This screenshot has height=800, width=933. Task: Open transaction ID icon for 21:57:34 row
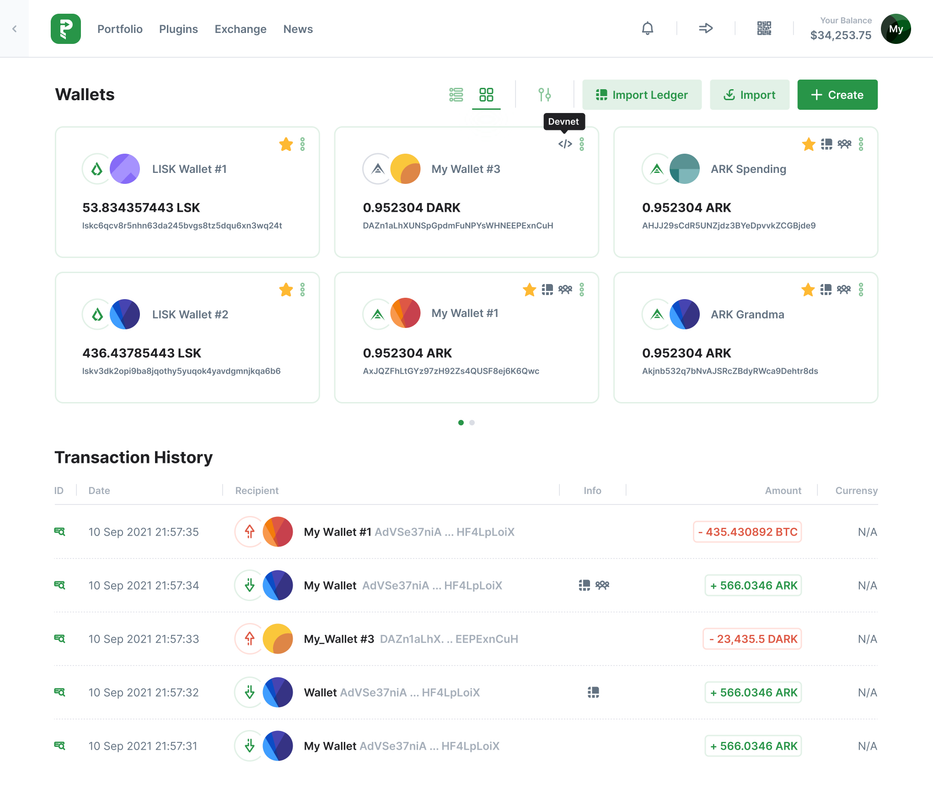coord(60,585)
